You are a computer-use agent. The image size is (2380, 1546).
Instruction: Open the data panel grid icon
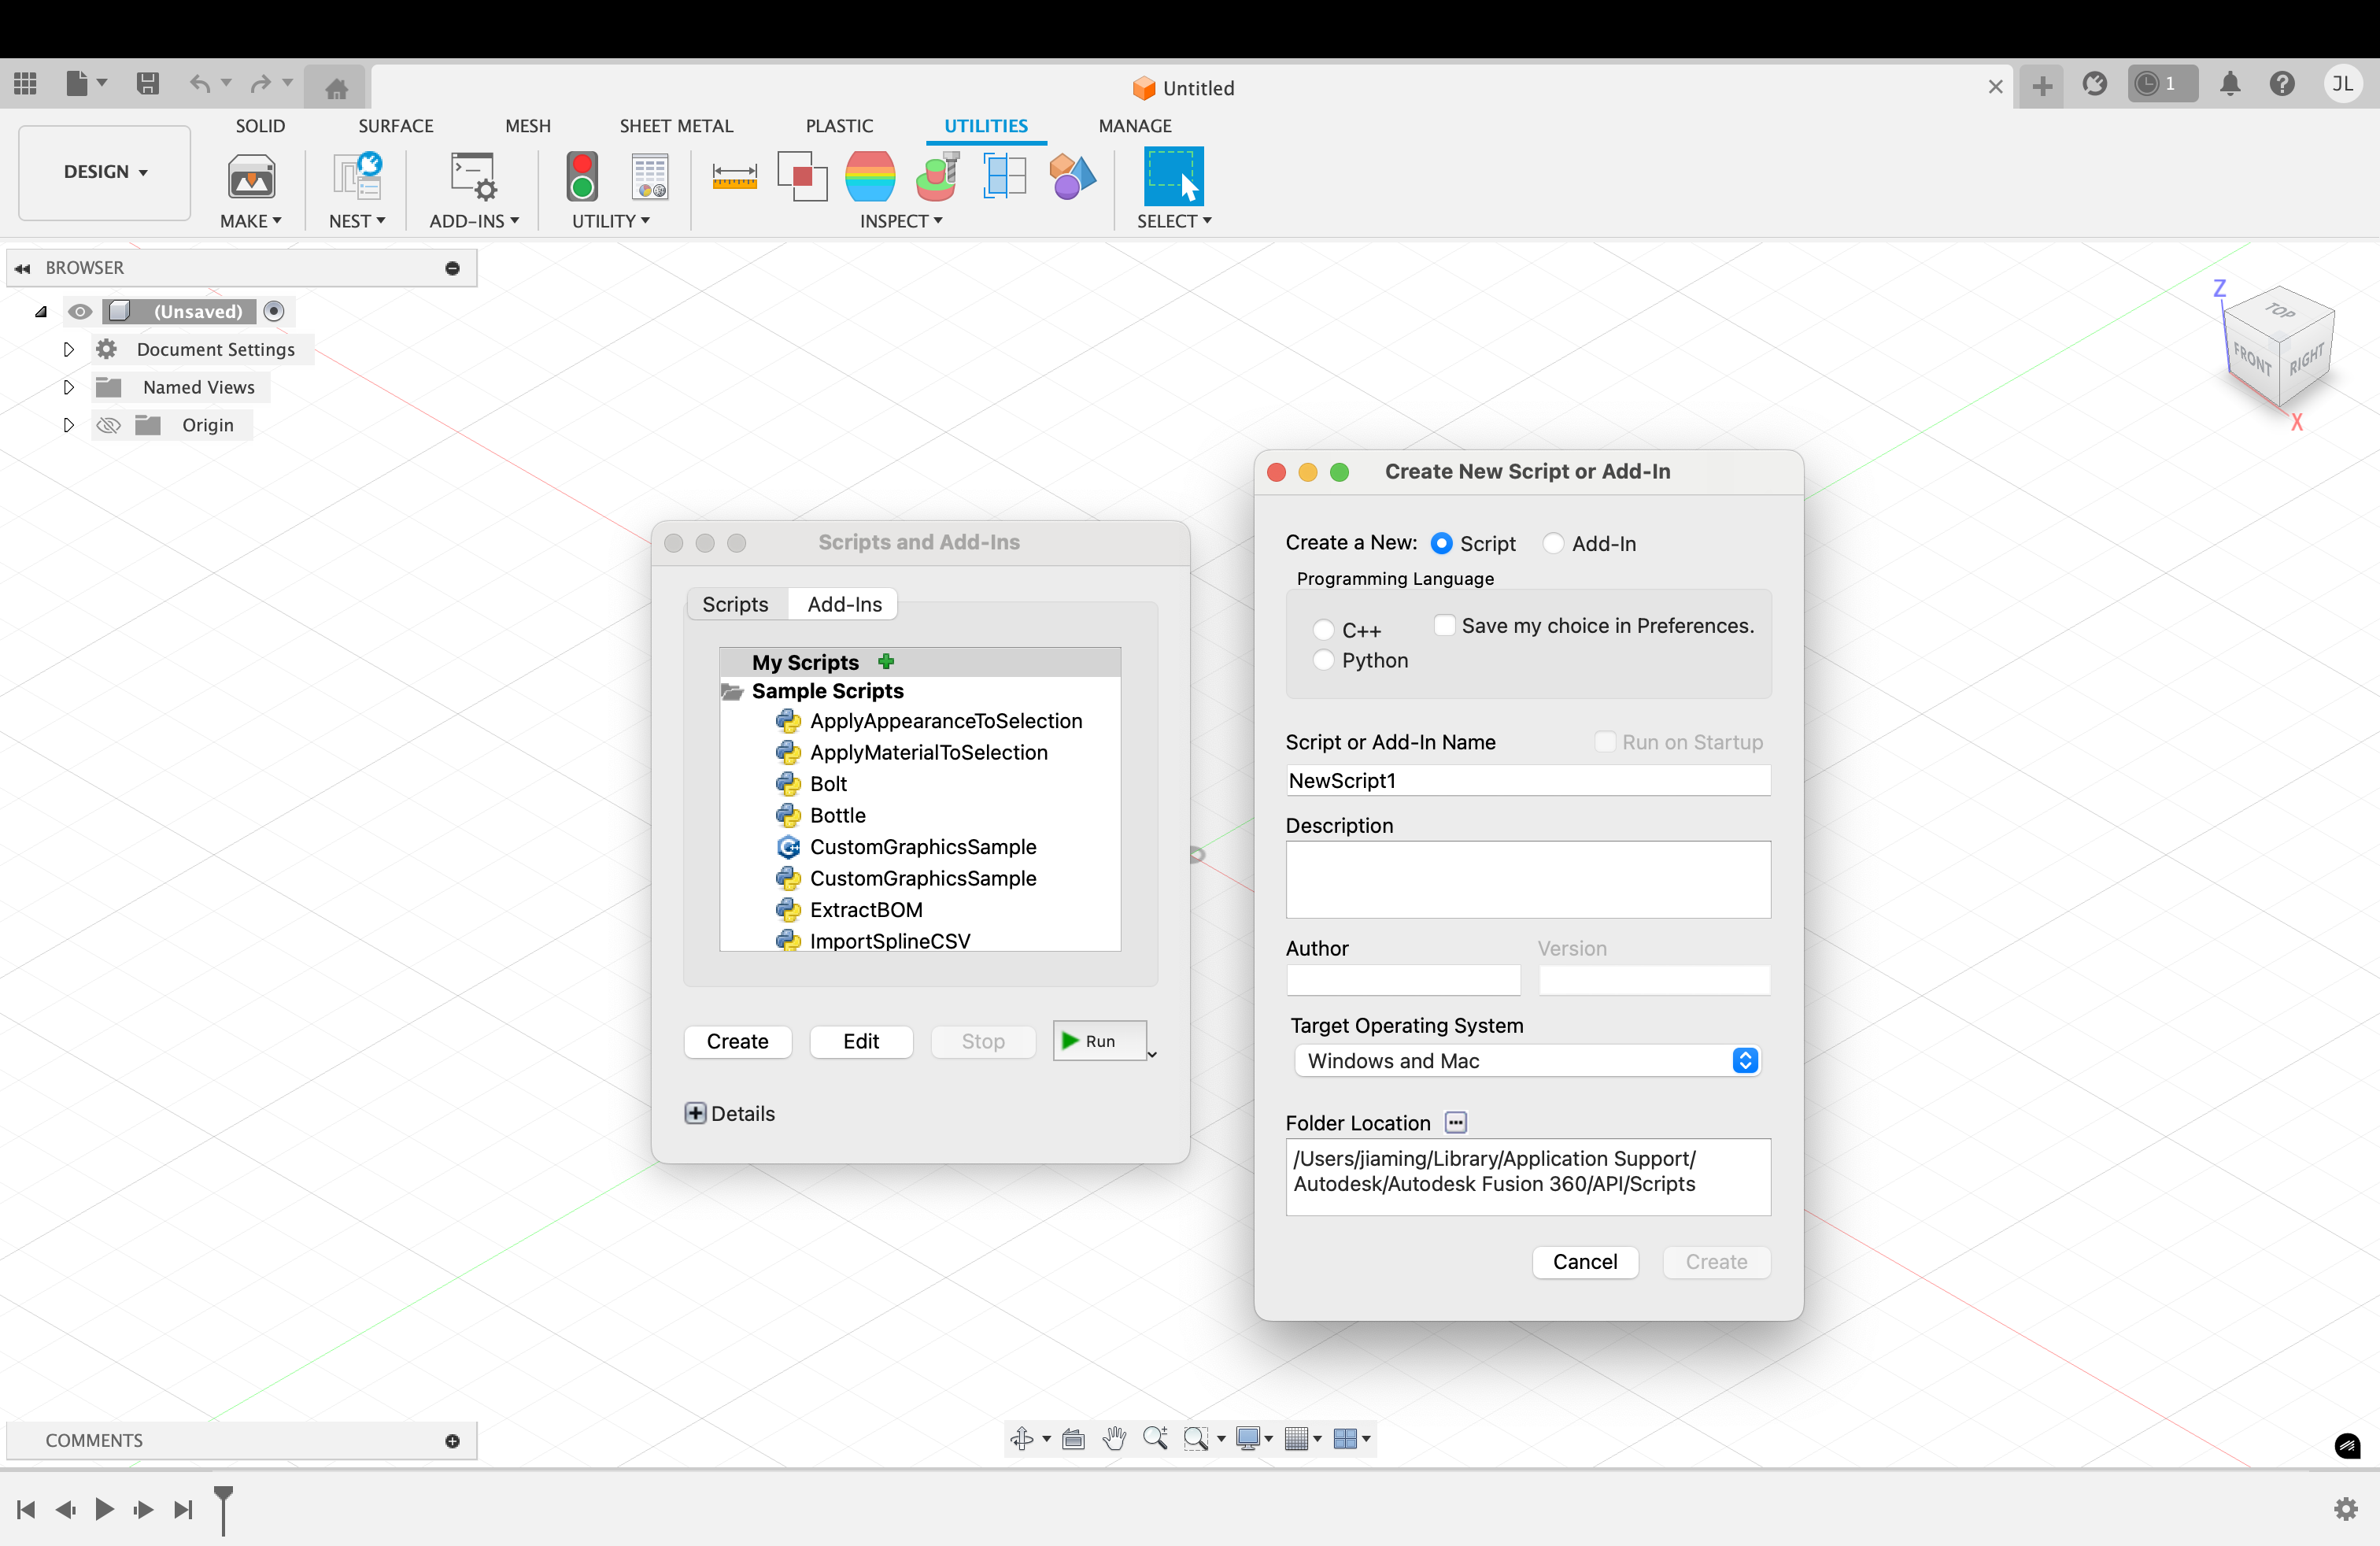[25, 84]
